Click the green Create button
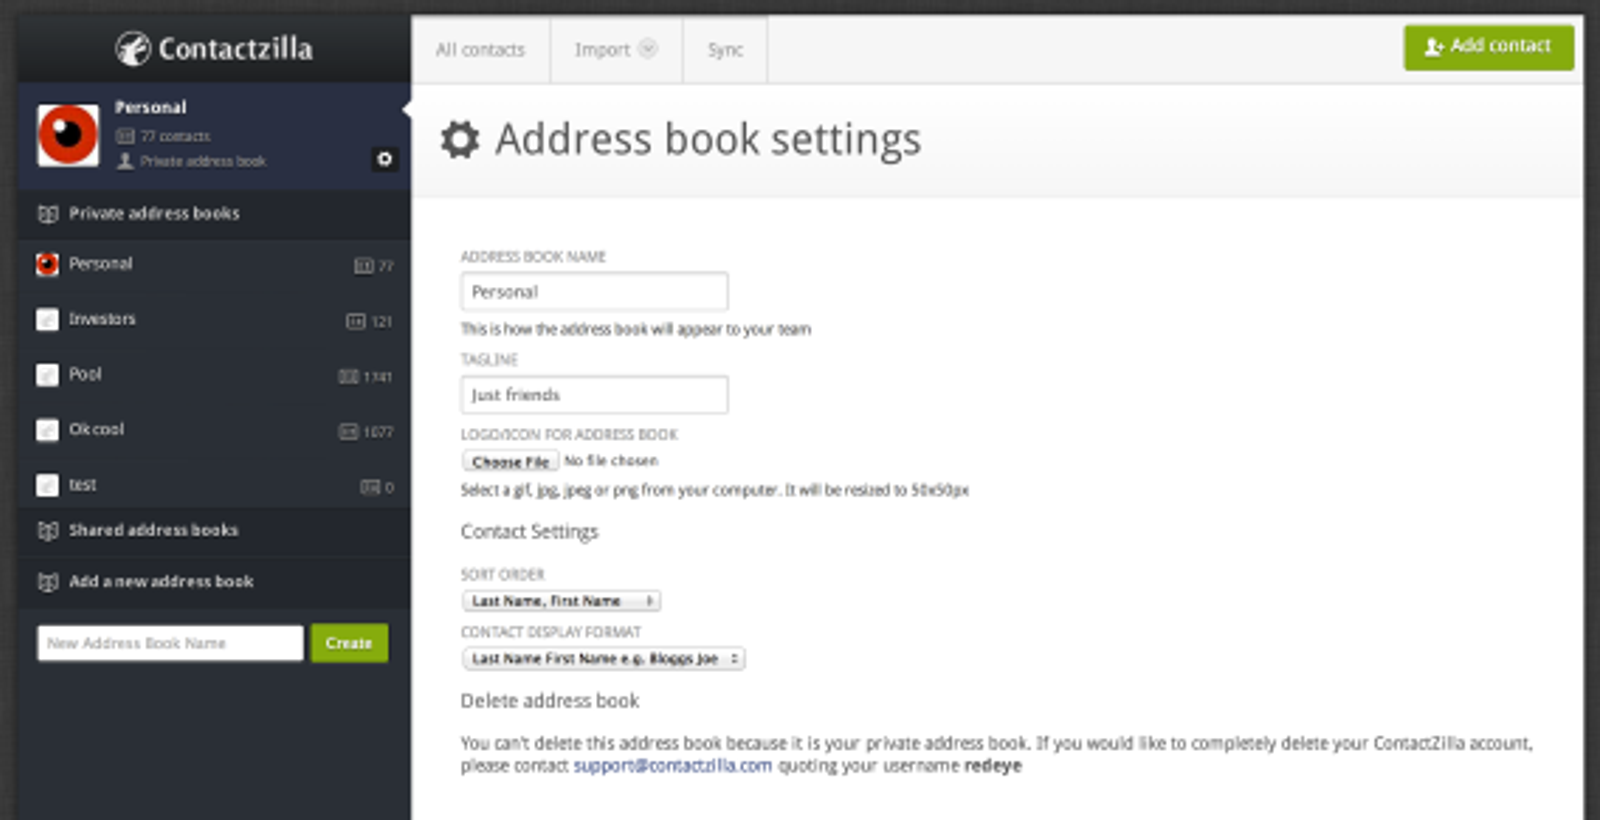The width and height of the screenshot is (1600, 820). [x=349, y=643]
